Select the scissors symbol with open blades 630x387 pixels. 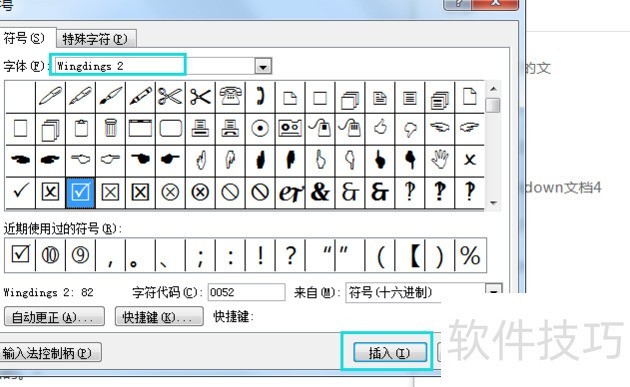click(x=170, y=97)
